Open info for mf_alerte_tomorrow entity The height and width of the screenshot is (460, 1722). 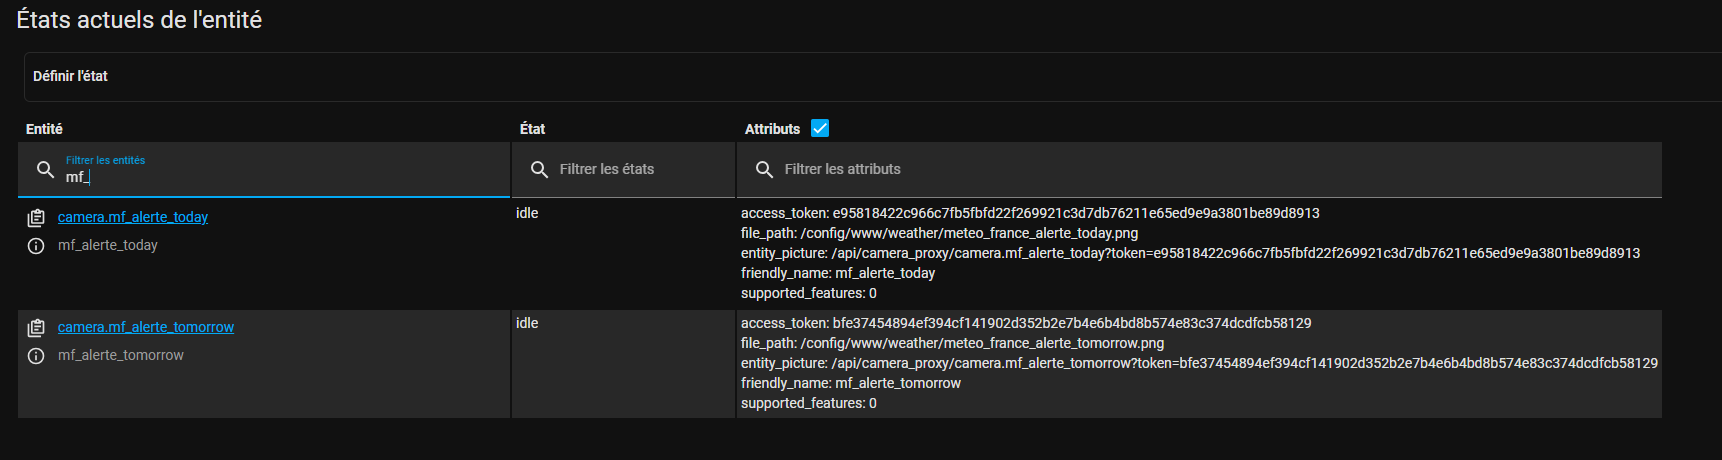[36, 356]
